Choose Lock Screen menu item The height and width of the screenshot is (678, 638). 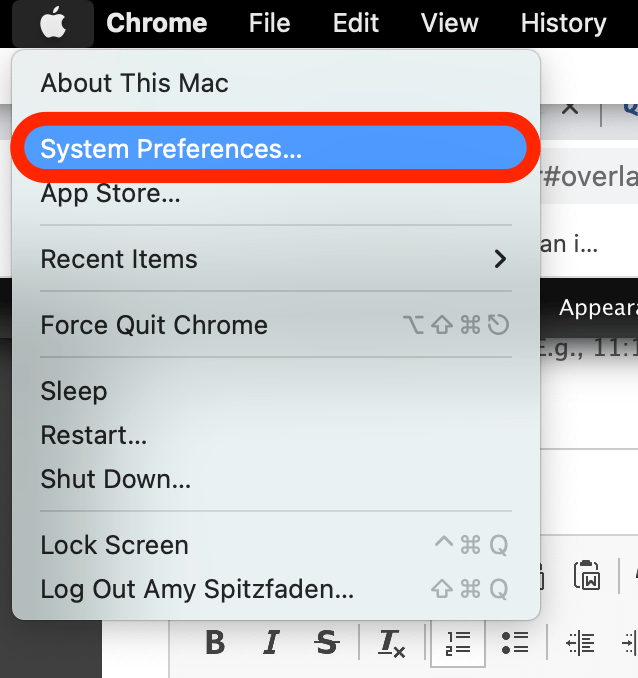coord(275,545)
